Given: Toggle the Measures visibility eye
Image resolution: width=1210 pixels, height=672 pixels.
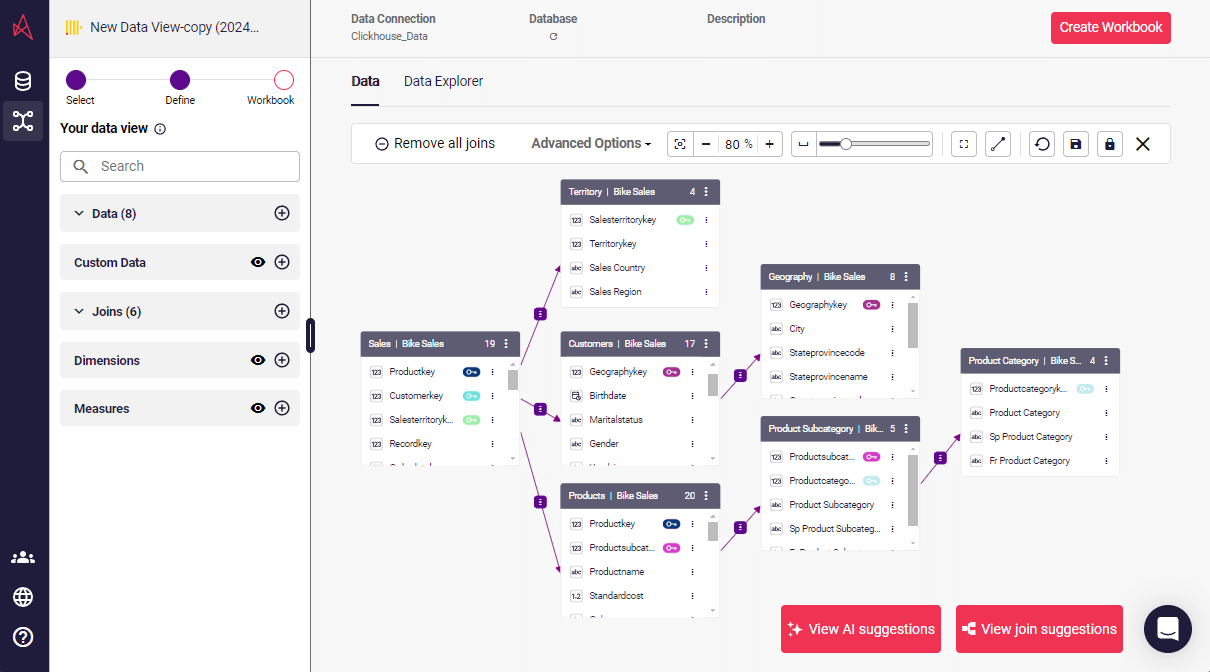Looking at the screenshot, I should pos(258,408).
